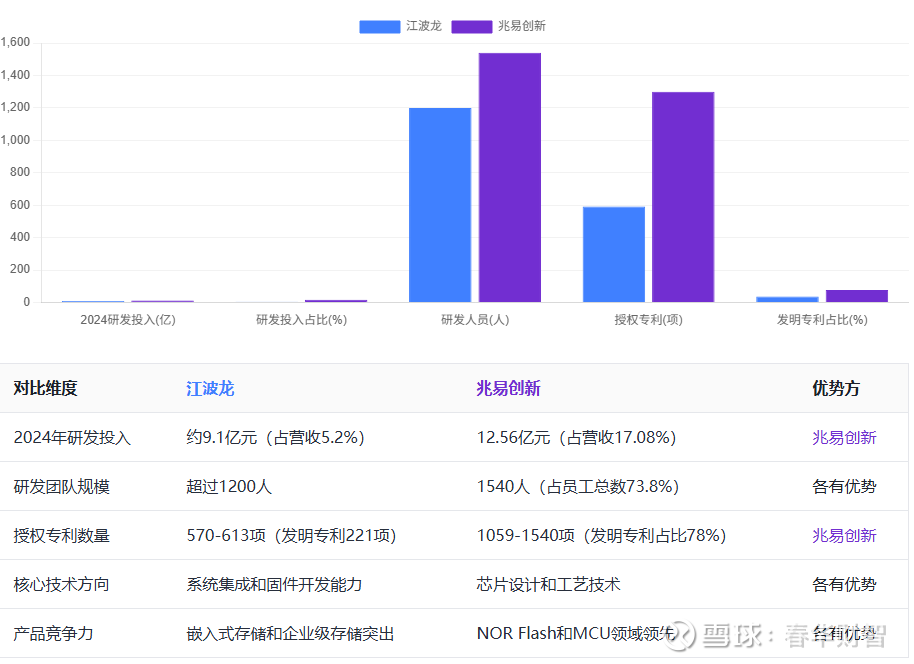Image resolution: width=914 pixels, height=664 pixels.
Task: Toggle the 兆易创新 purple legend swatch
Action: click(472, 26)
